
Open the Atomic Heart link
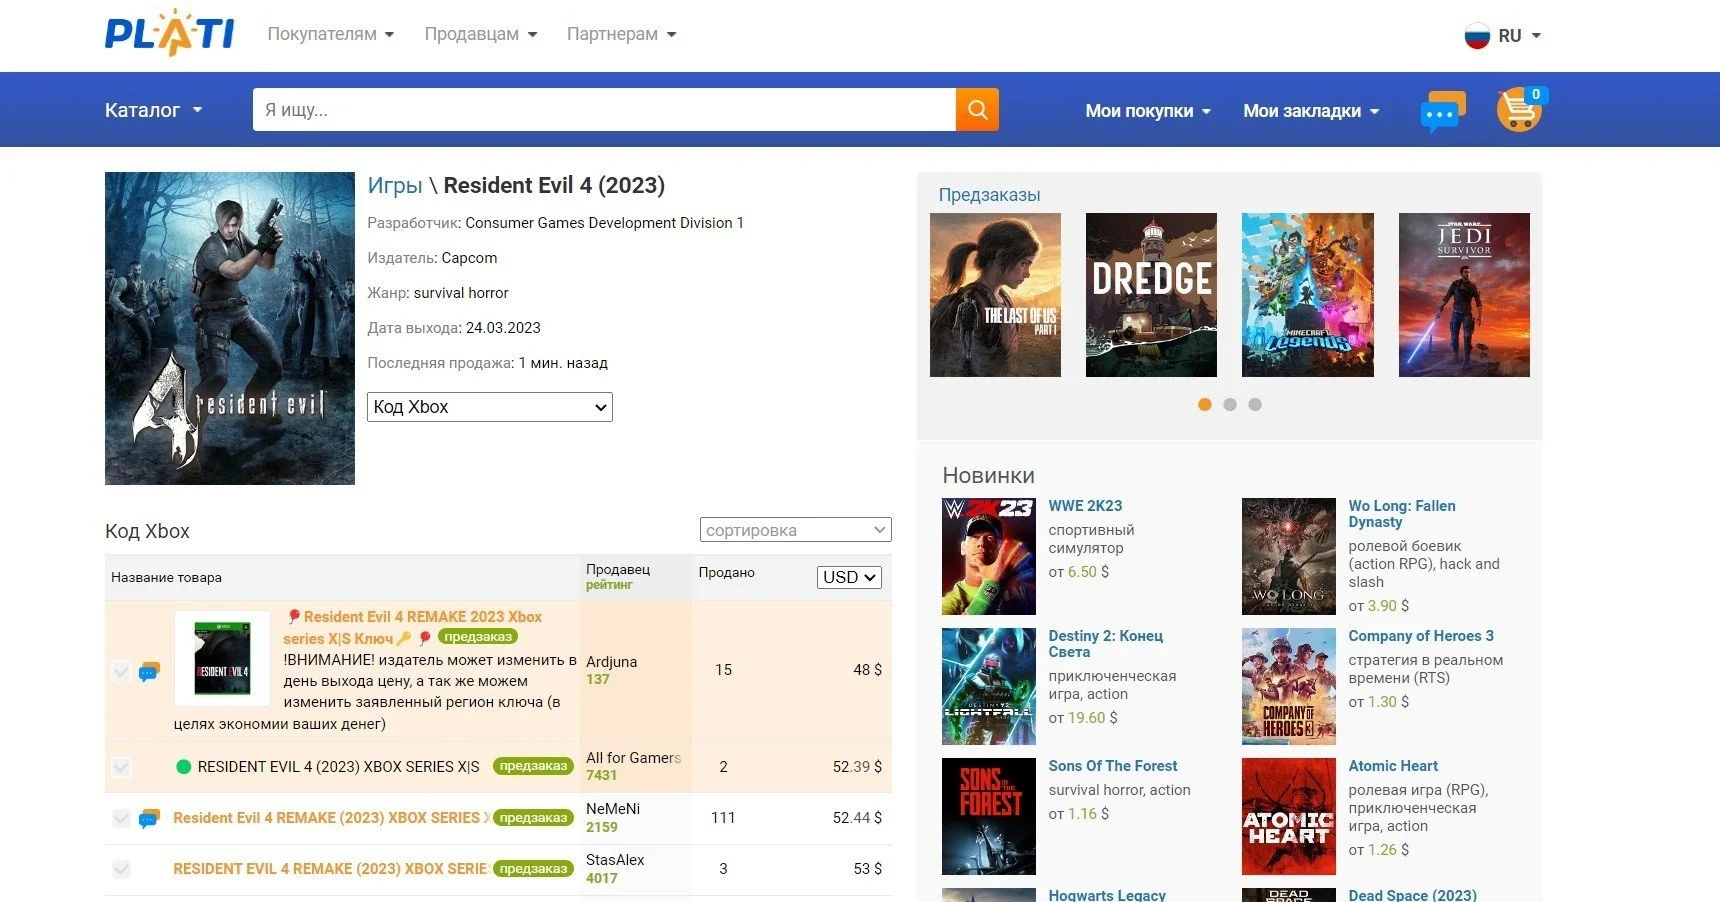[x=1393, y=766]
